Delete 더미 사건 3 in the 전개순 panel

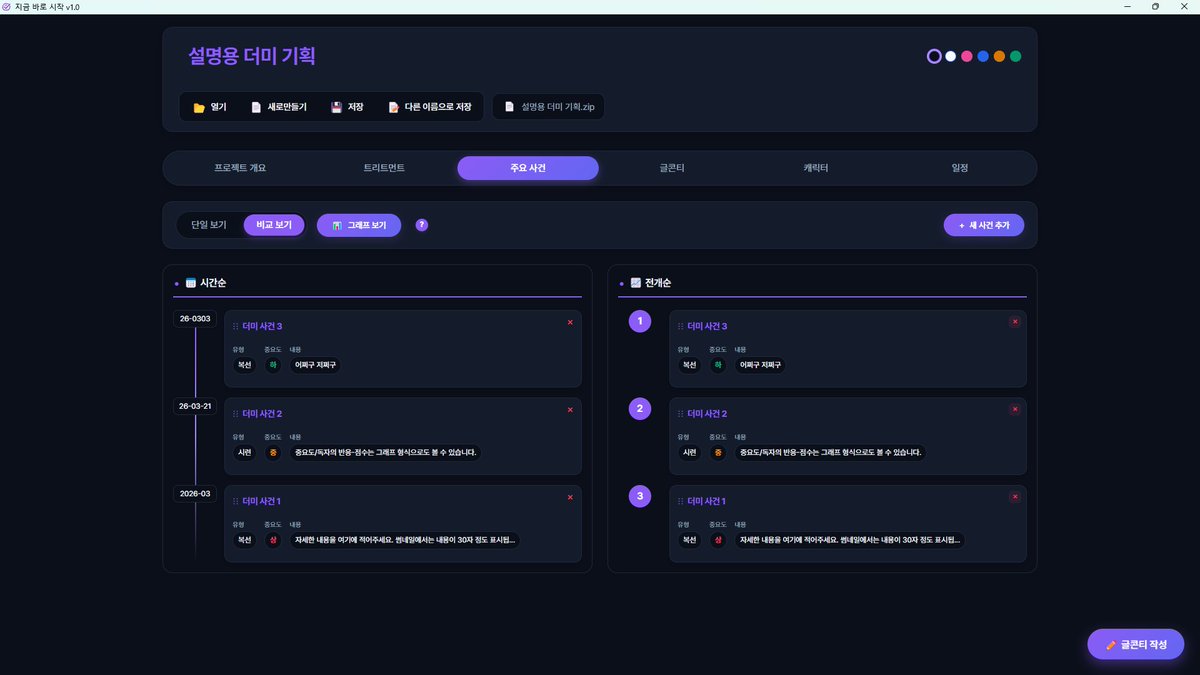pyautogui.click(x=1015, y=322)
